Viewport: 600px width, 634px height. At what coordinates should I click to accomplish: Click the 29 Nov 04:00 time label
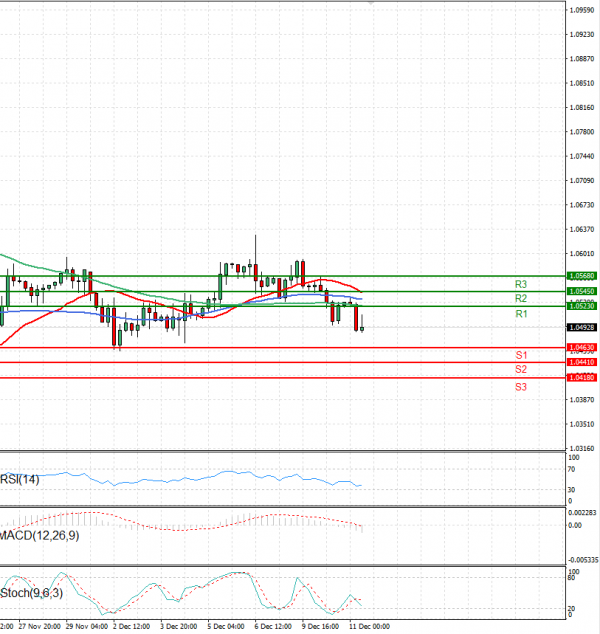pos(87,626)
